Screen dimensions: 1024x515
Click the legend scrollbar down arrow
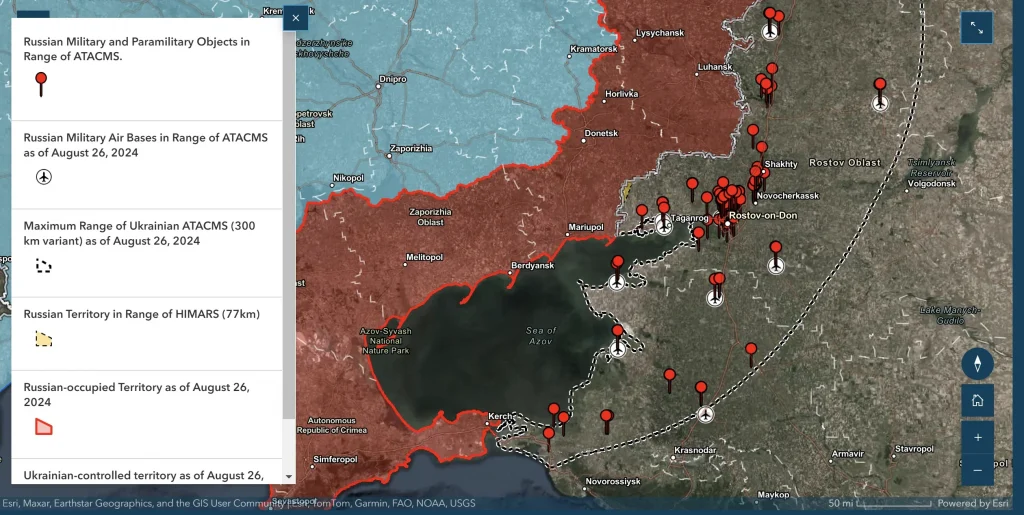(x=289, y=477)
